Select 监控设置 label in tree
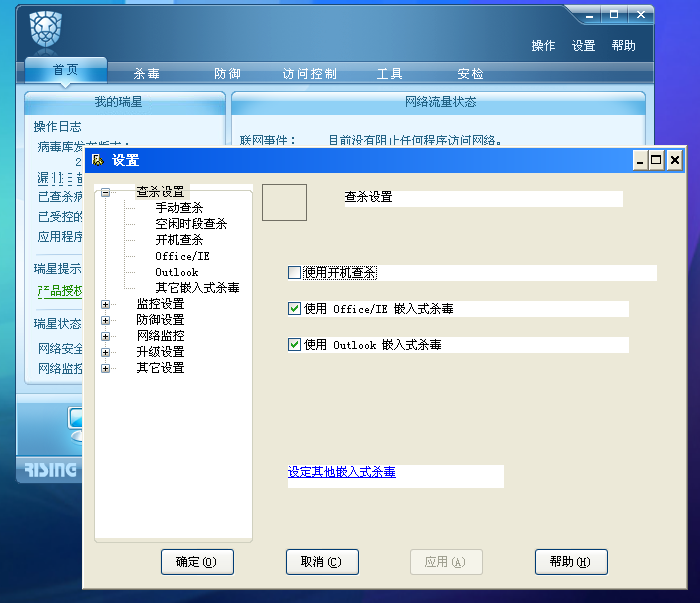This screenshot has height=603, width=700. (160, 304)
